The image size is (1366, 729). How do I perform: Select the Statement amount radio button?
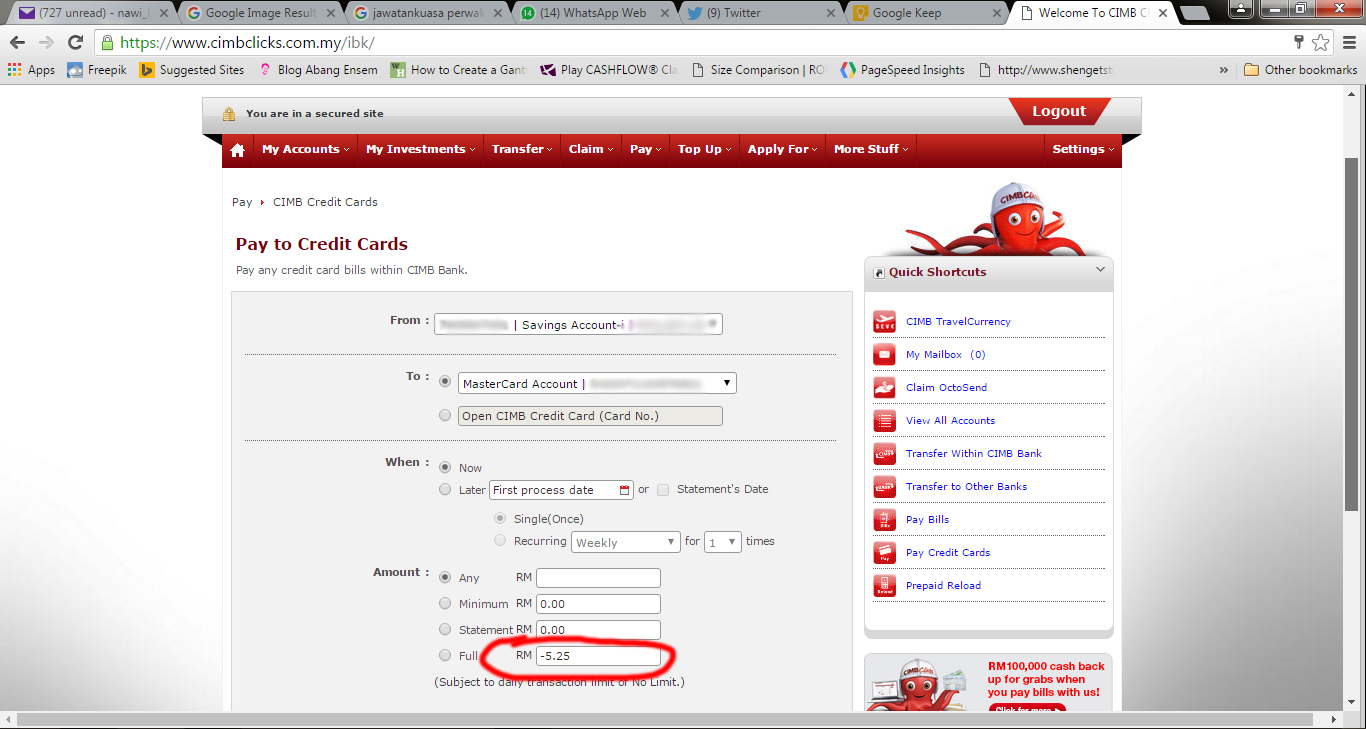(x=445, y=629)
